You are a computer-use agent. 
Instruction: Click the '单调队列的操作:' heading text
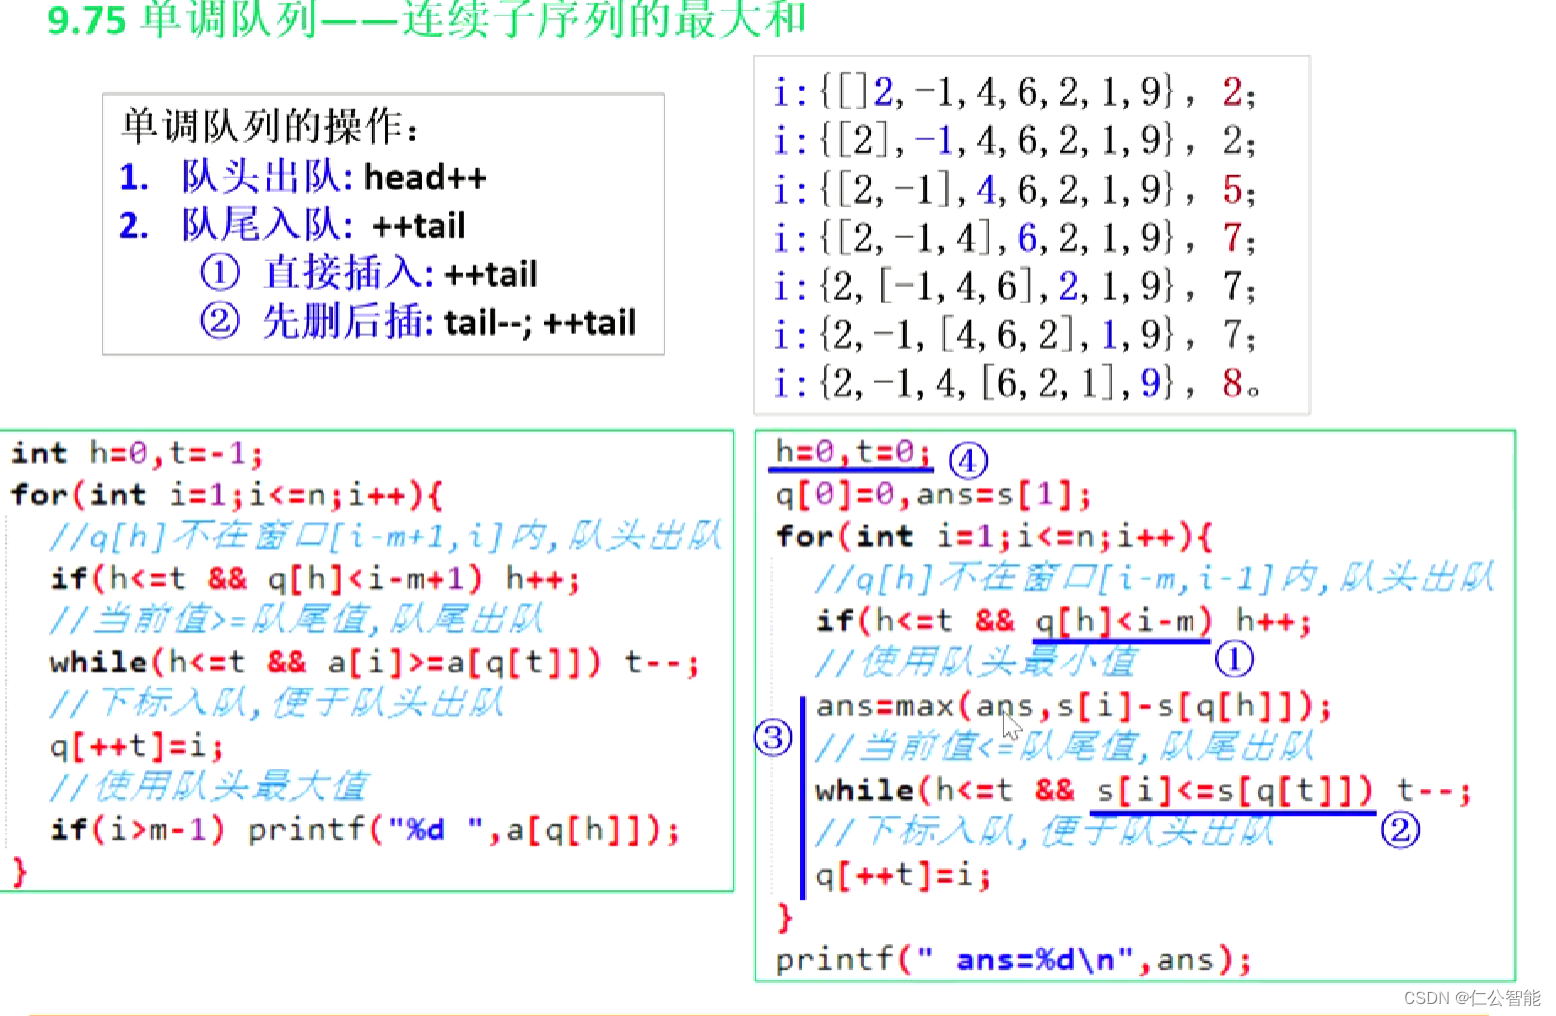pos(270,126)
